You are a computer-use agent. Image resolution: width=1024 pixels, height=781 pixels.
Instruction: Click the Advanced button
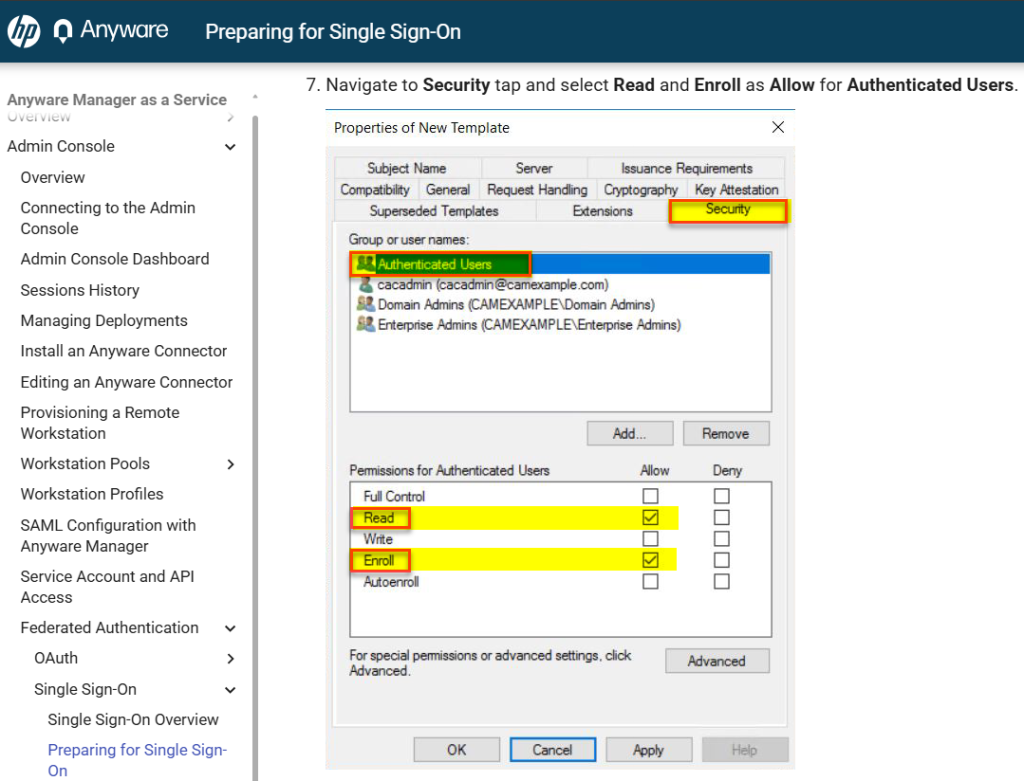pos(717,661)
